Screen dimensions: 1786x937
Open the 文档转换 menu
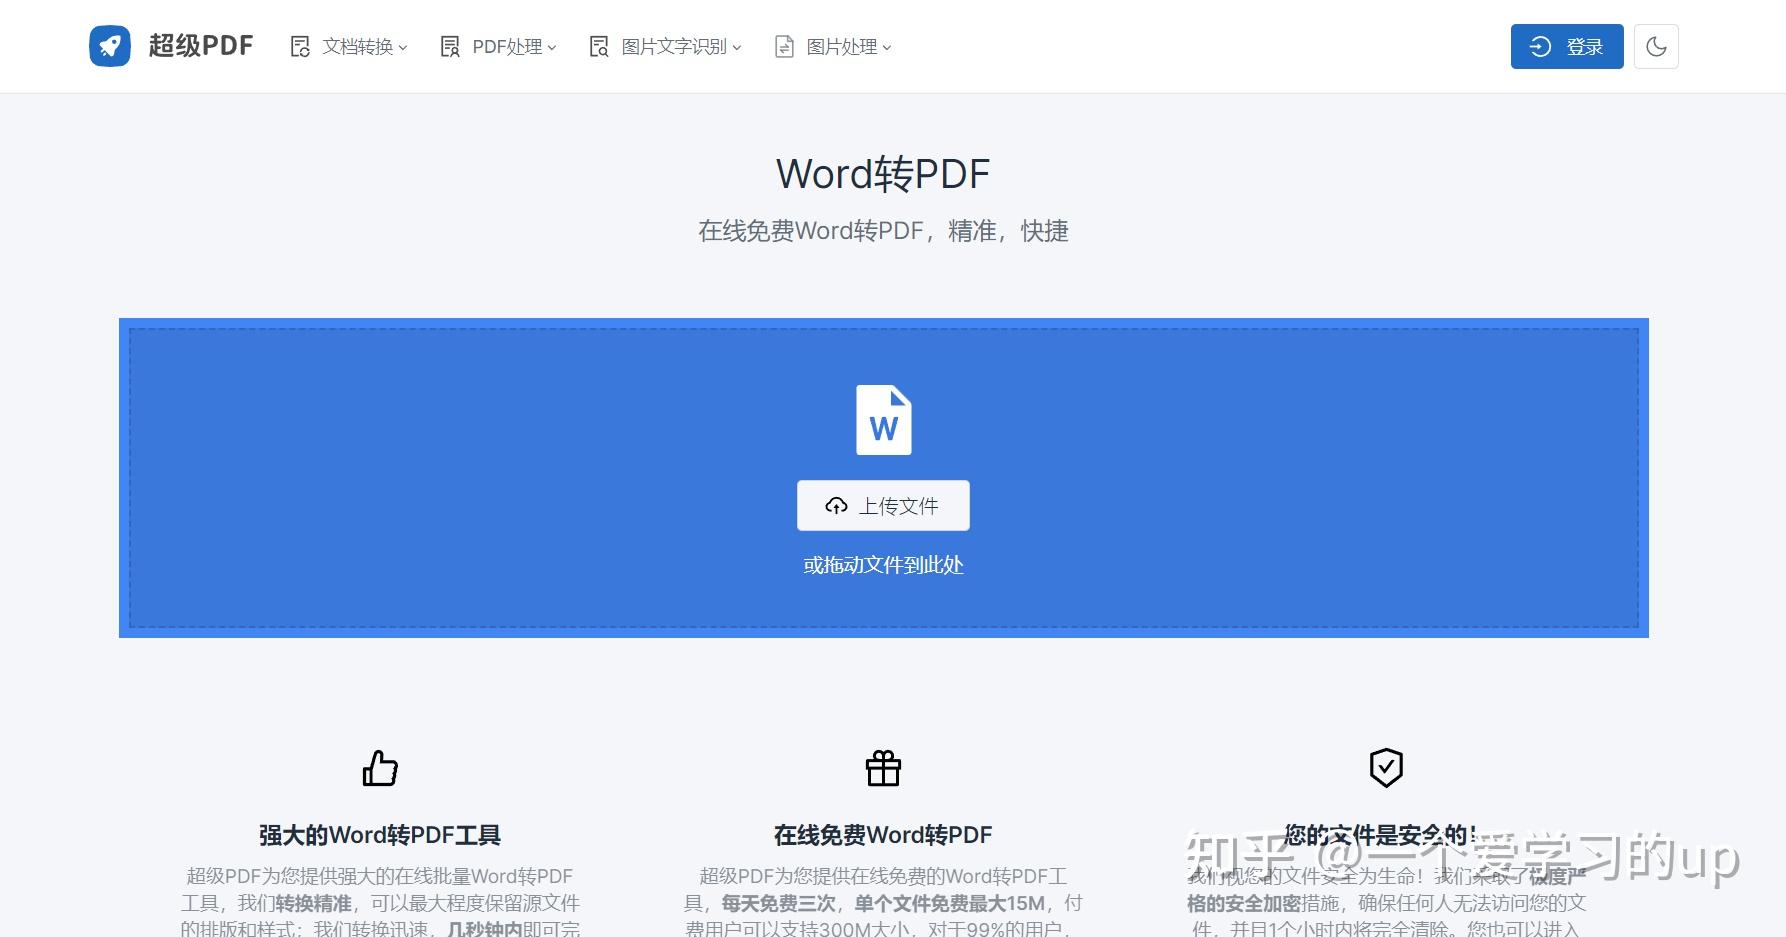pyautogui.click(x=349, y=47)
